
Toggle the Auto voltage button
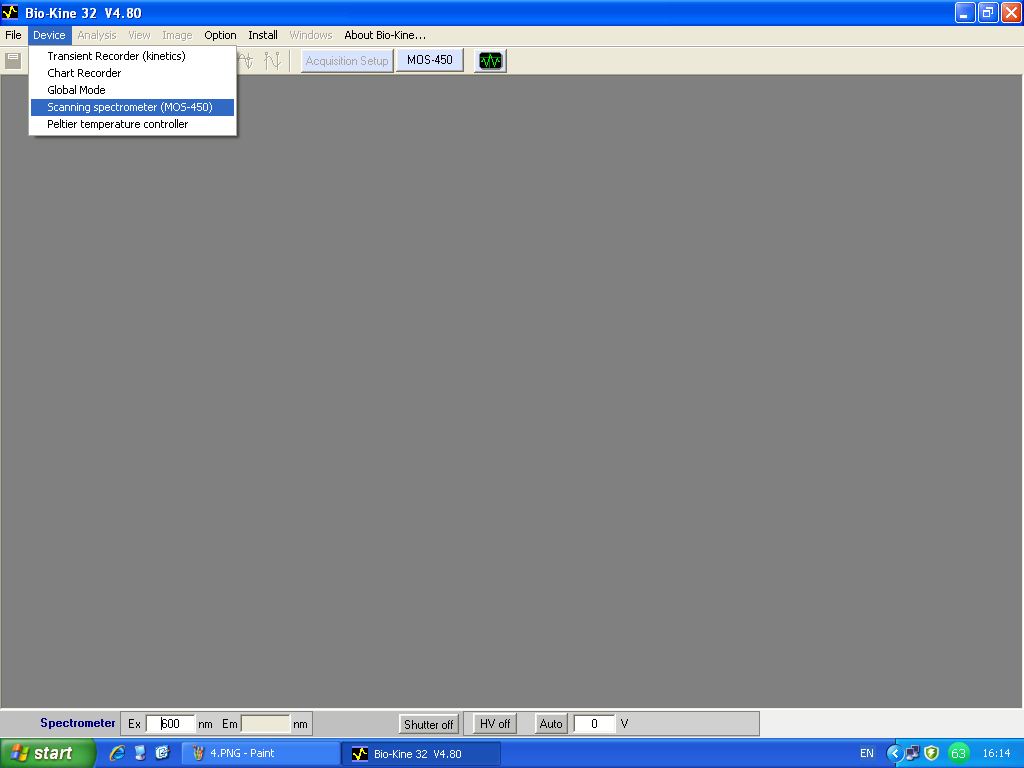551,724
